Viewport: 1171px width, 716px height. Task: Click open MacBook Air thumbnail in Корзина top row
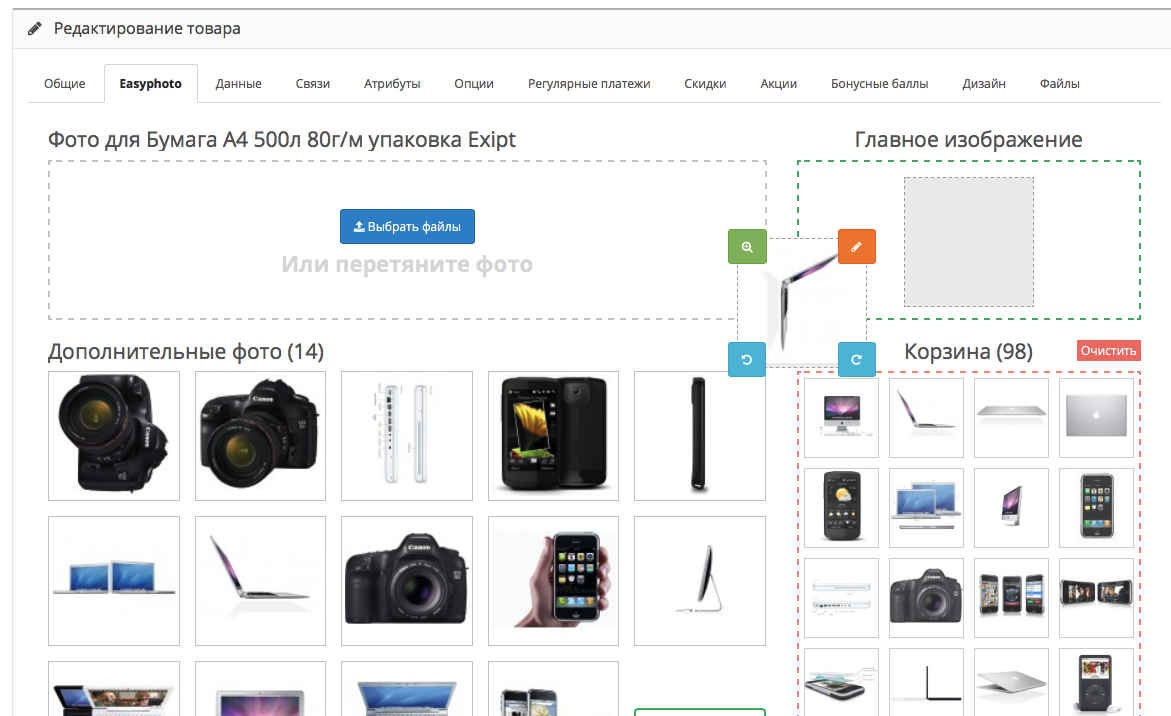926,417
